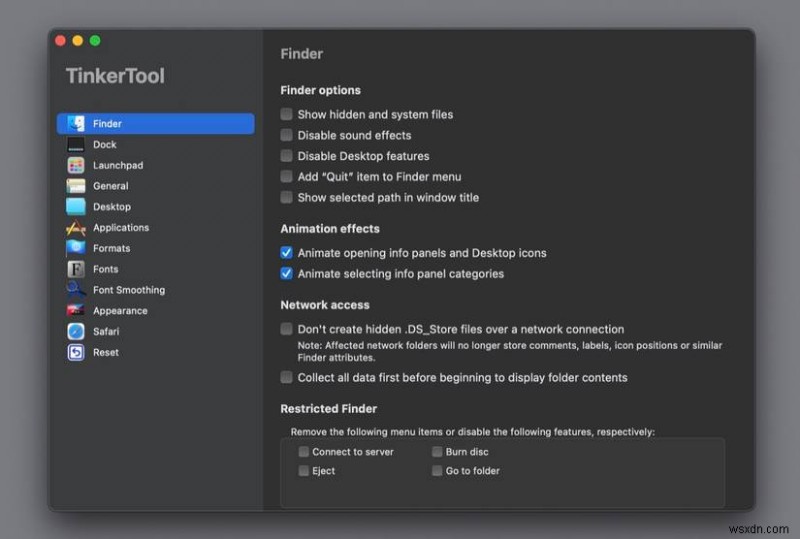Enable Show hidden and system files
This screenshot has height=539, width=800.
(x=287, y=114)
